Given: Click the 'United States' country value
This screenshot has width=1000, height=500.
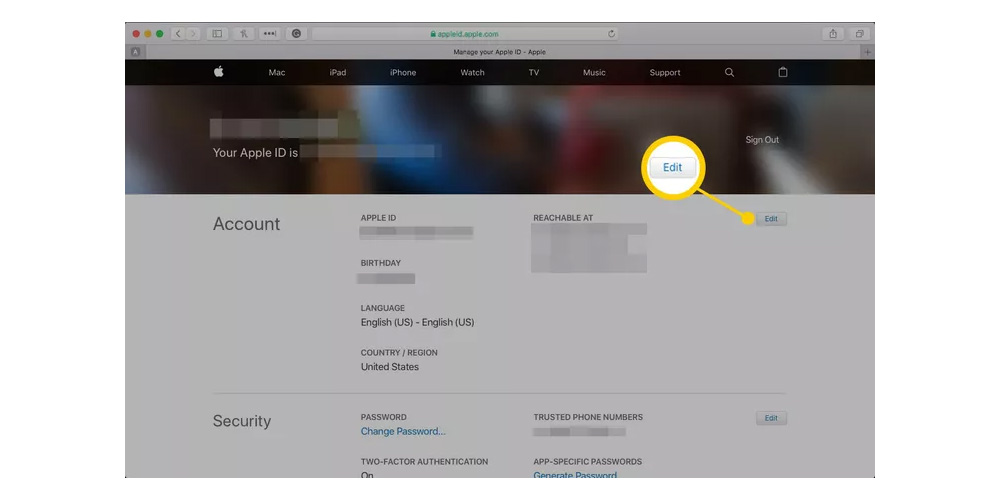Looking at the screenshot, I should 390,367.
